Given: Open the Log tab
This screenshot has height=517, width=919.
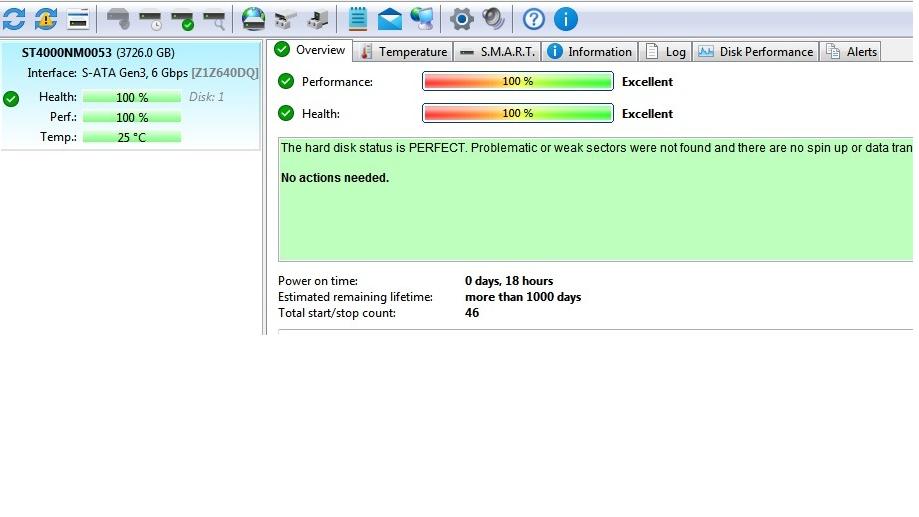Looking at the screenshot, I should tap(666, 52).
